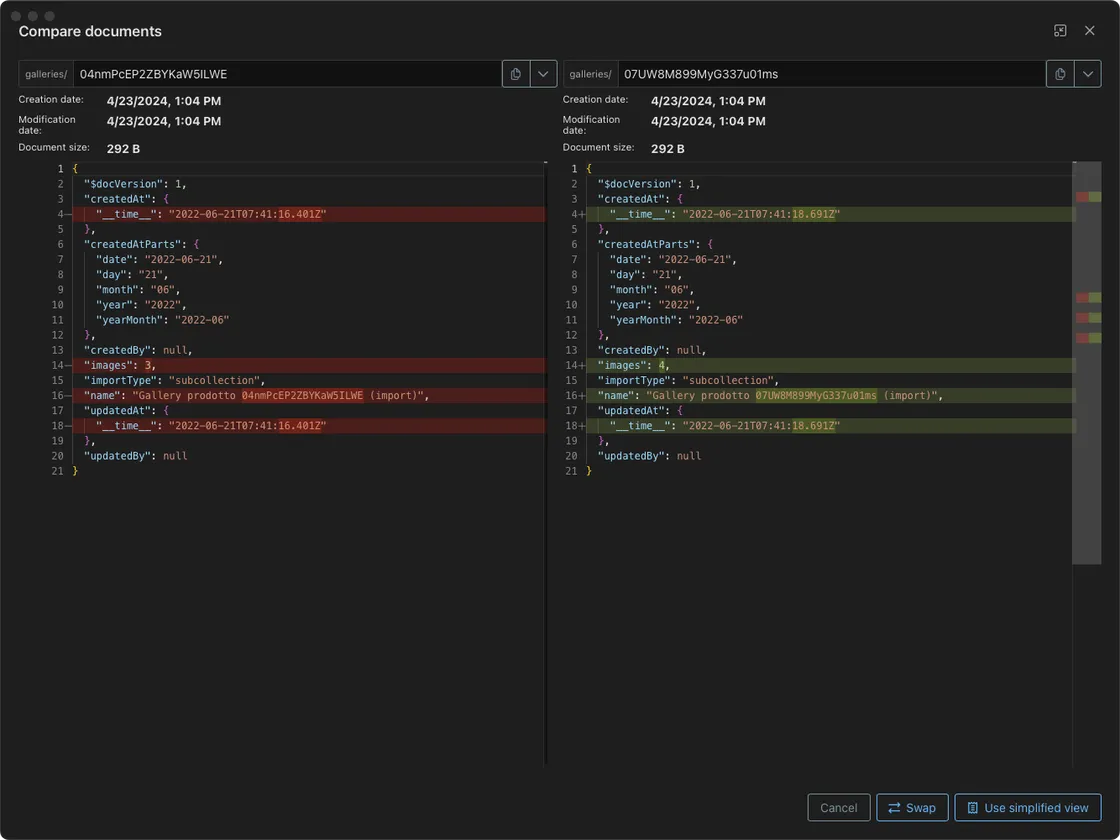Click the diff minimap overview strip
Viewport: 1120px width, 840px height.
click(x=1086, y=363)
